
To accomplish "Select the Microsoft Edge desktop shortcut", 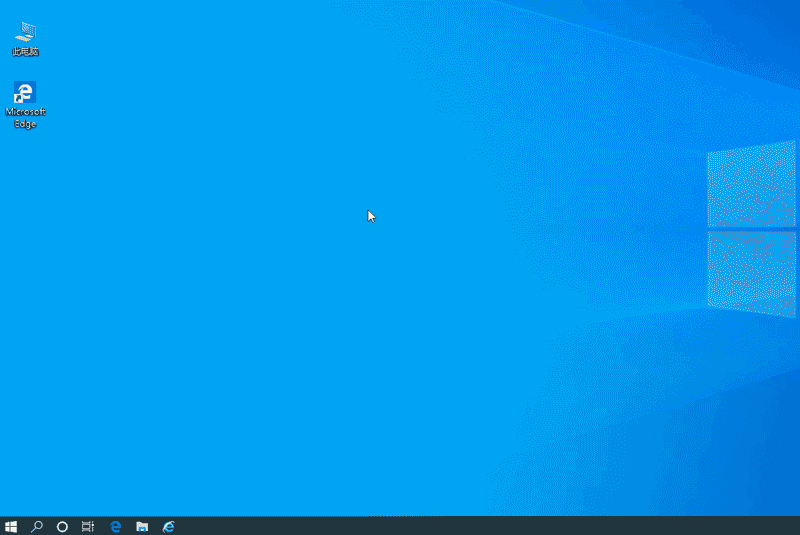I will (25, 104).
